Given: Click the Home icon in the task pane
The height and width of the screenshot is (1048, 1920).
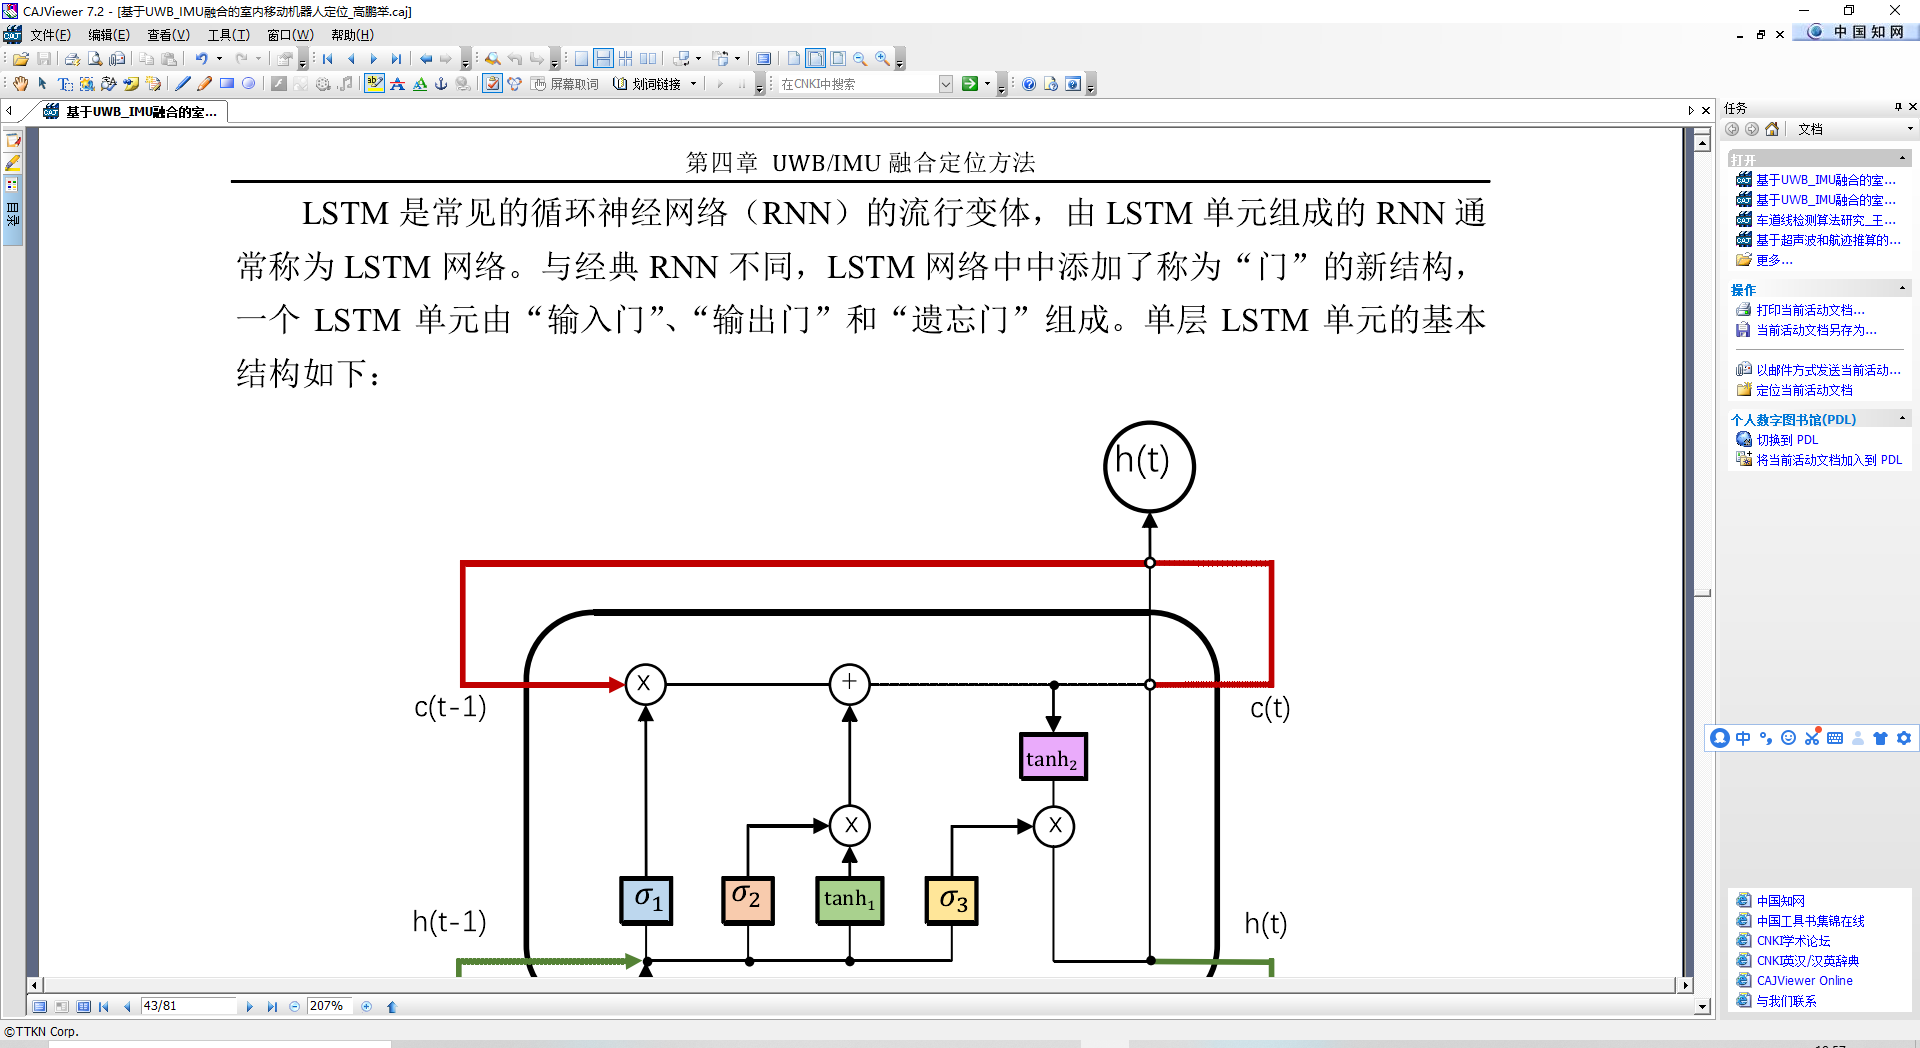Looking at the screenshot, I should tap(1770, 129).
